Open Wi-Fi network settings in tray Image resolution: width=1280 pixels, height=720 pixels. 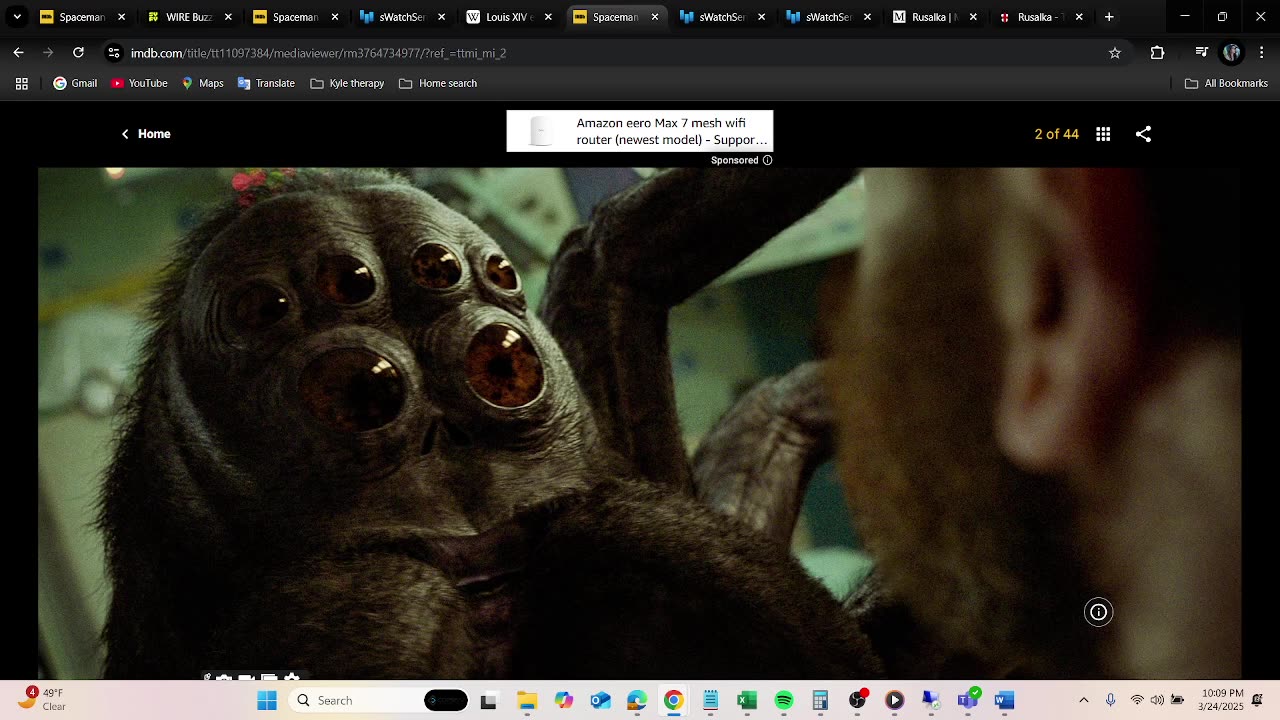pos(1137,701)
